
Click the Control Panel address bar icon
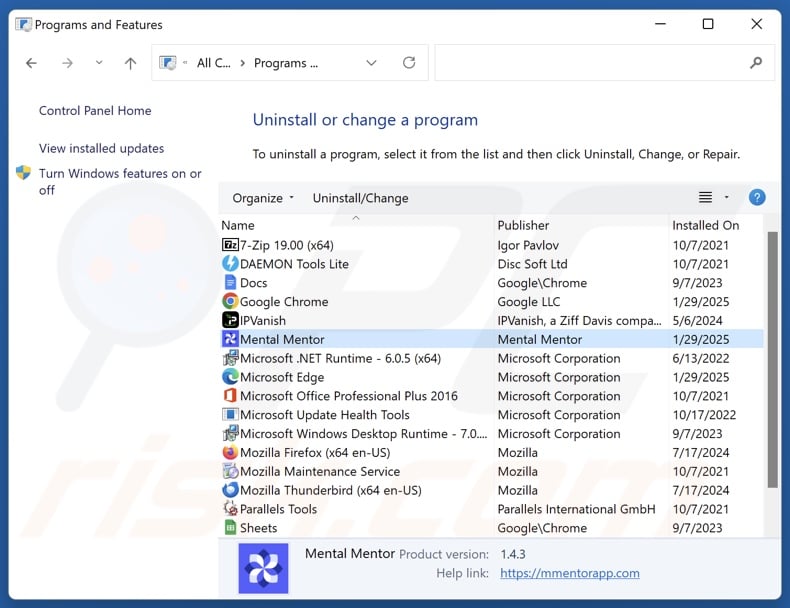coord(168,63)
